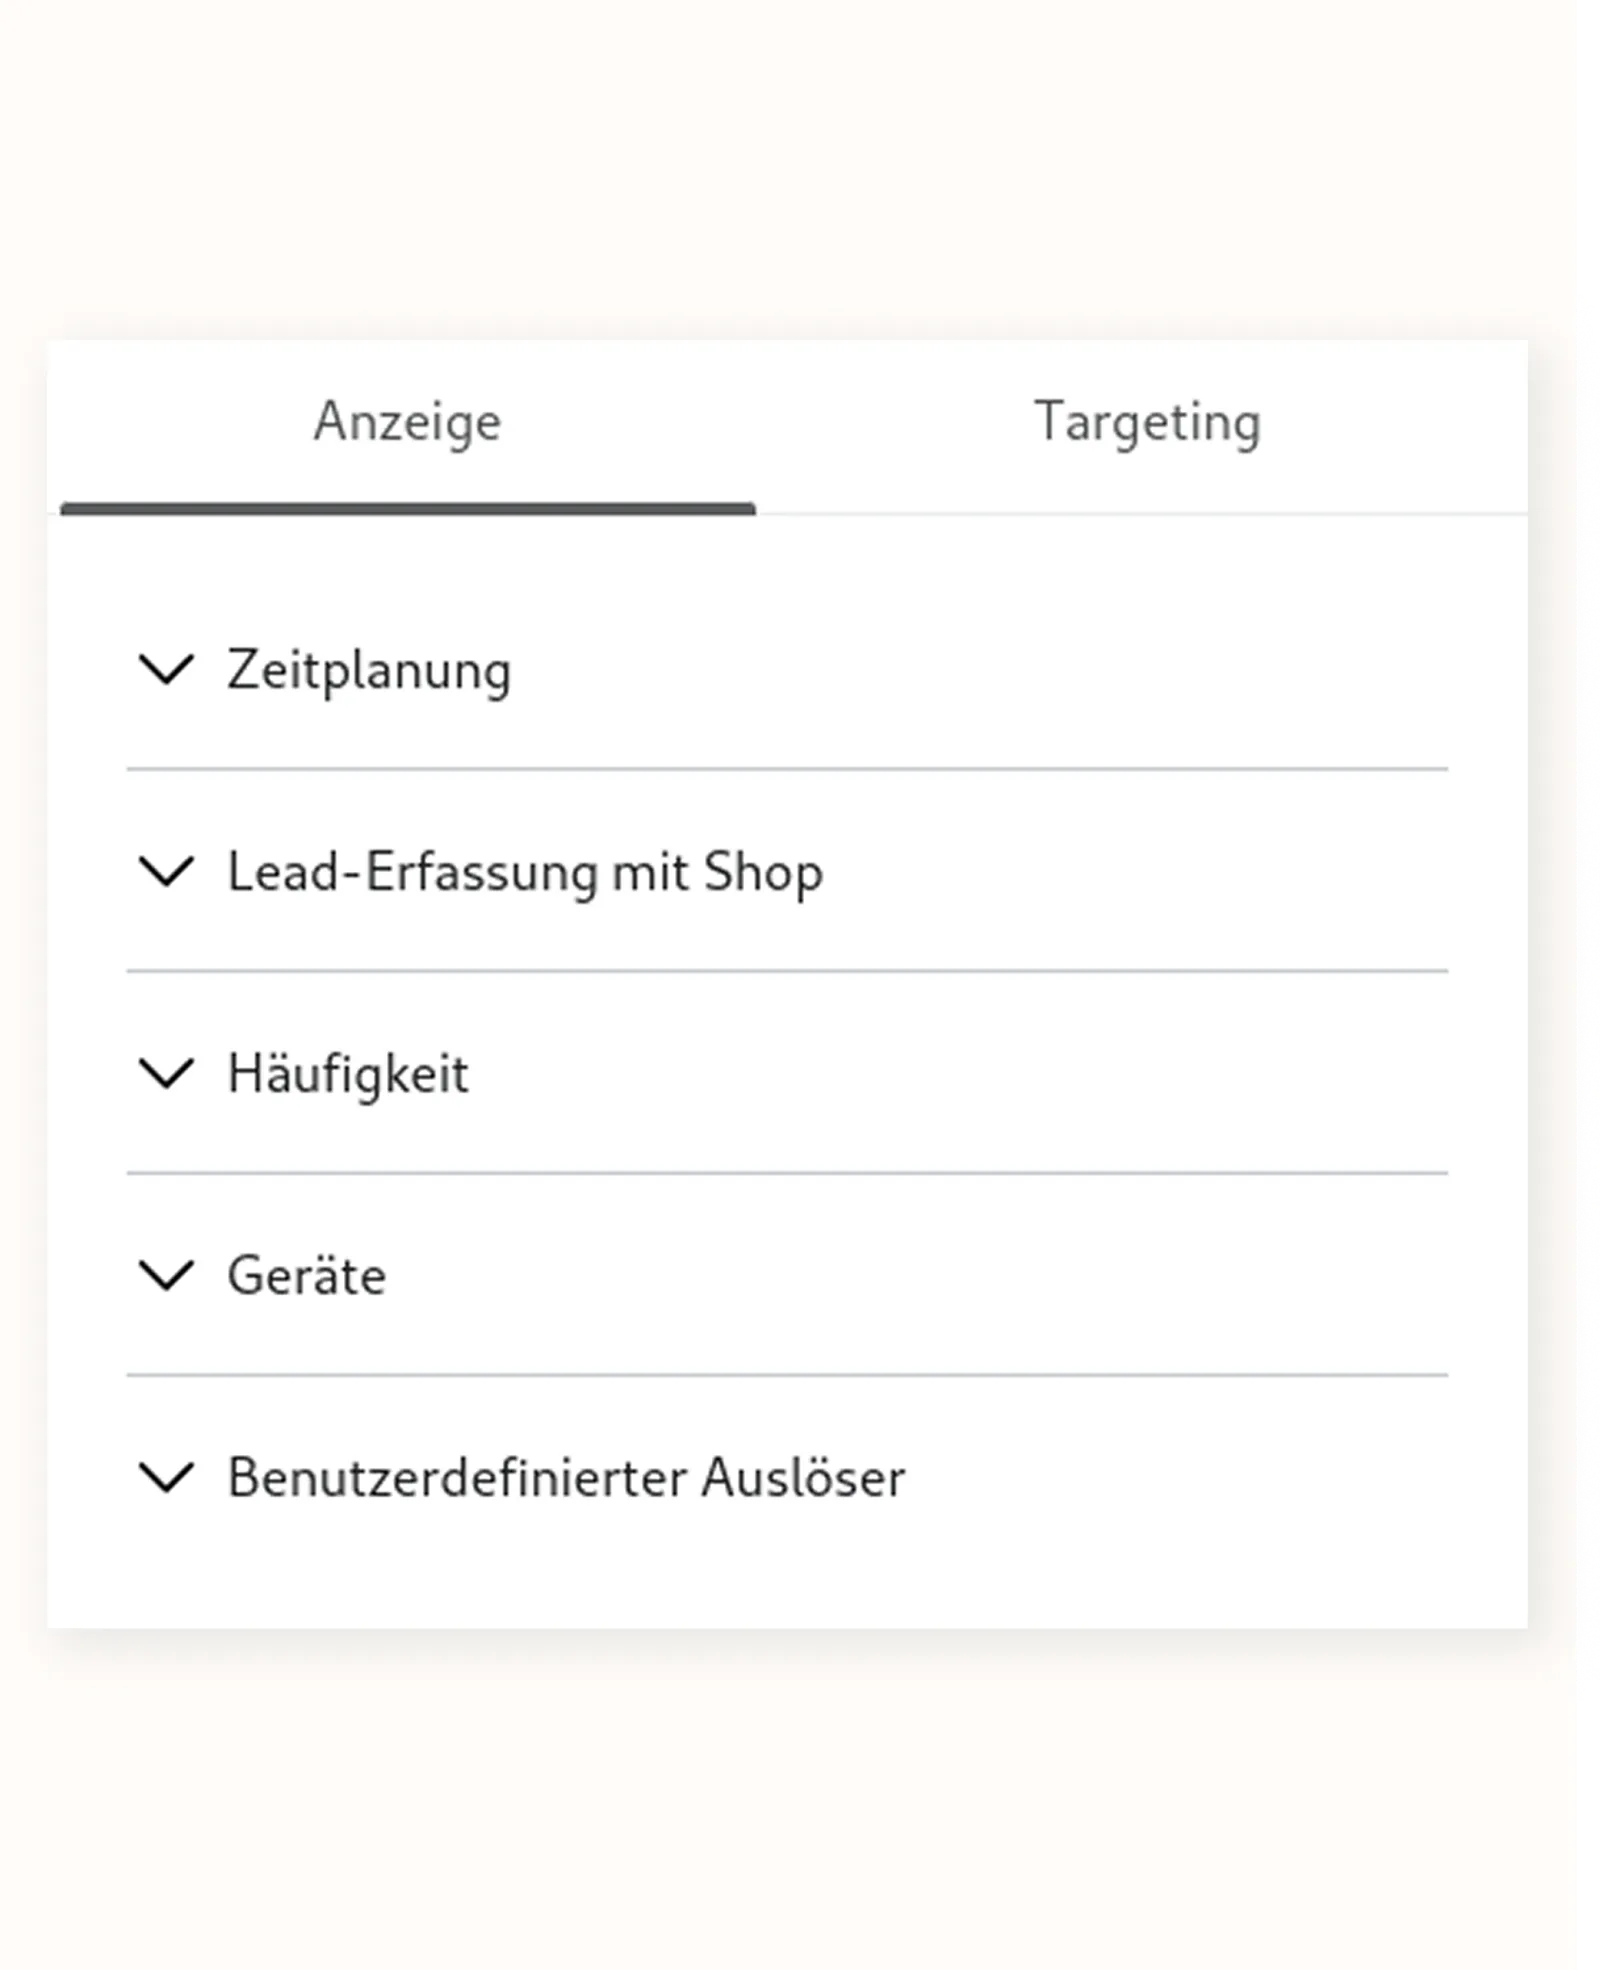Expand the Zeitplanung settings section
The height and width of the screenshot is (1970, 1600).
tap(368, 673)
